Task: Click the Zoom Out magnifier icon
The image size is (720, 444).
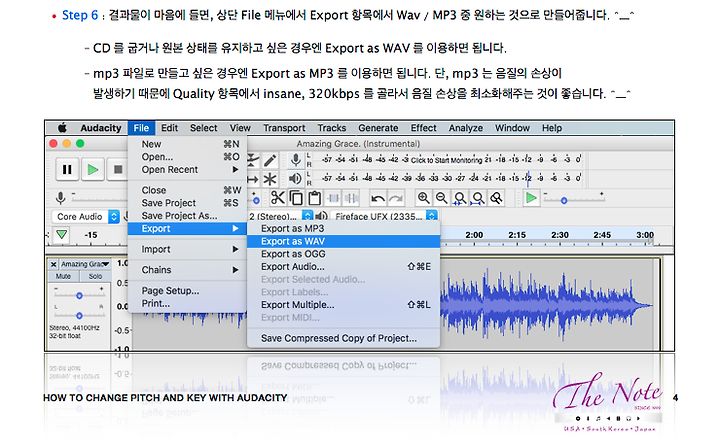Action: click(x=441, y=198)
